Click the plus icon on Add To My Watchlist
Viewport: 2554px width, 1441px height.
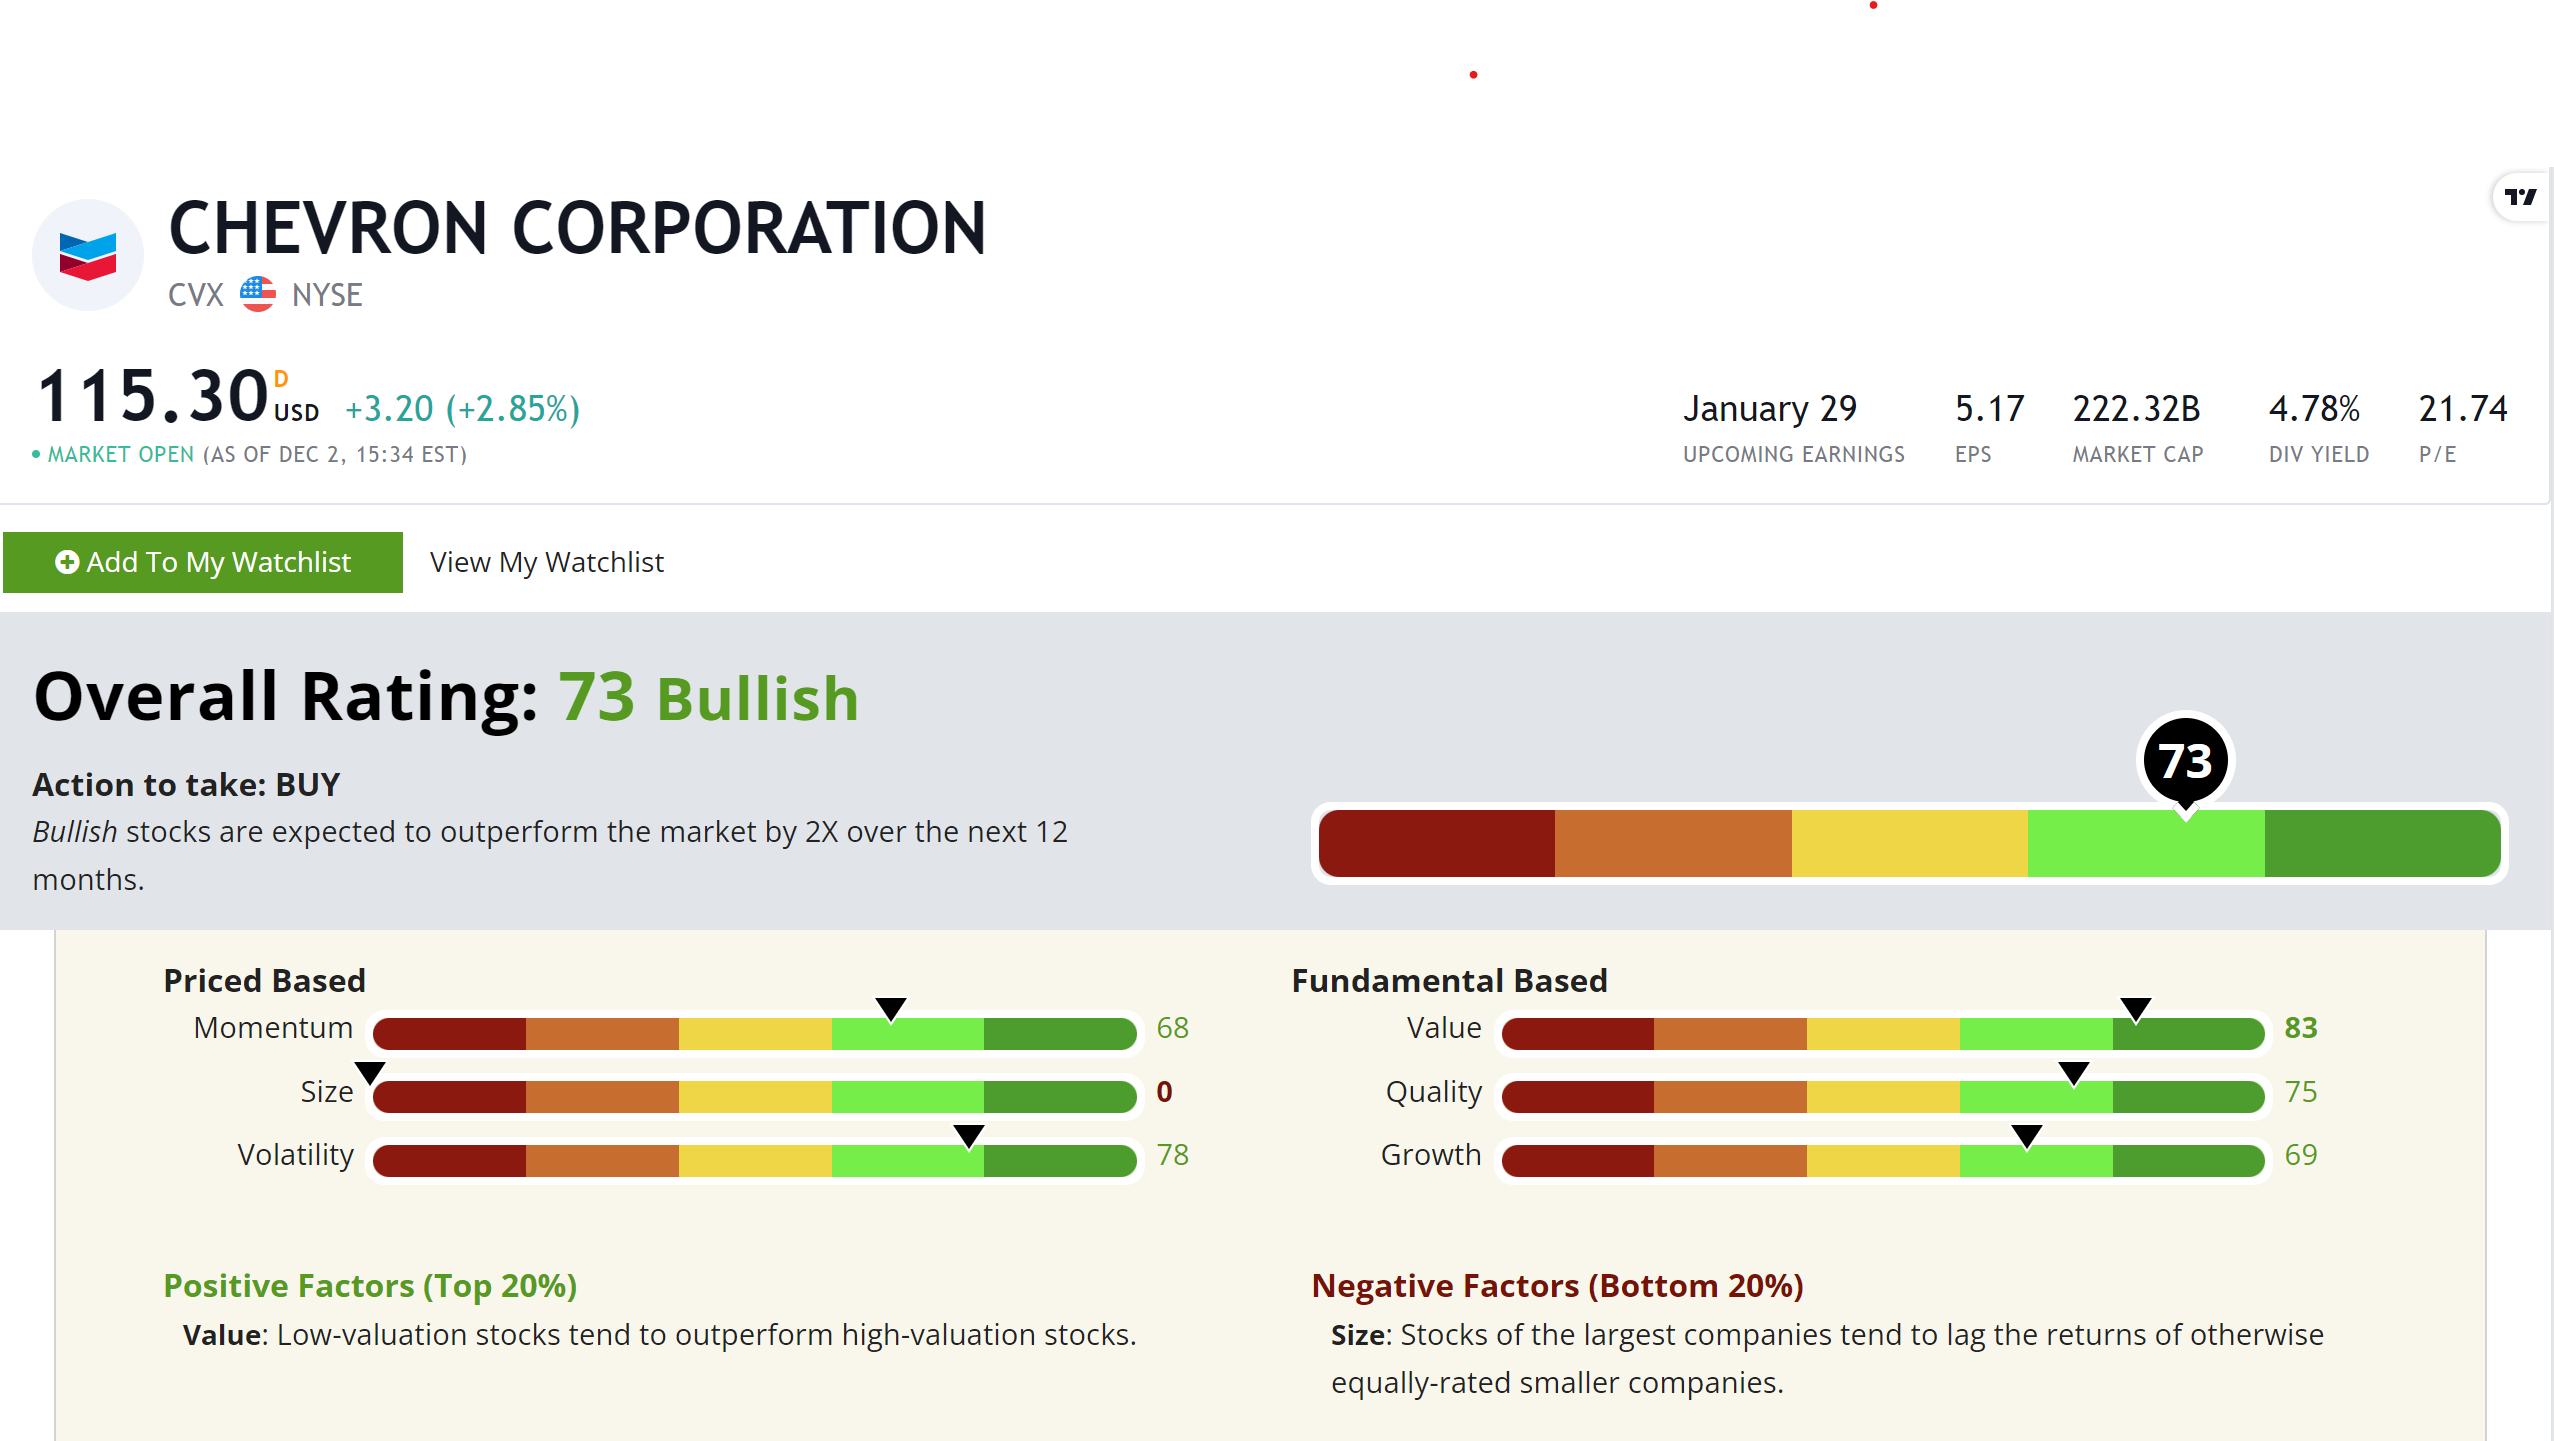67,562
